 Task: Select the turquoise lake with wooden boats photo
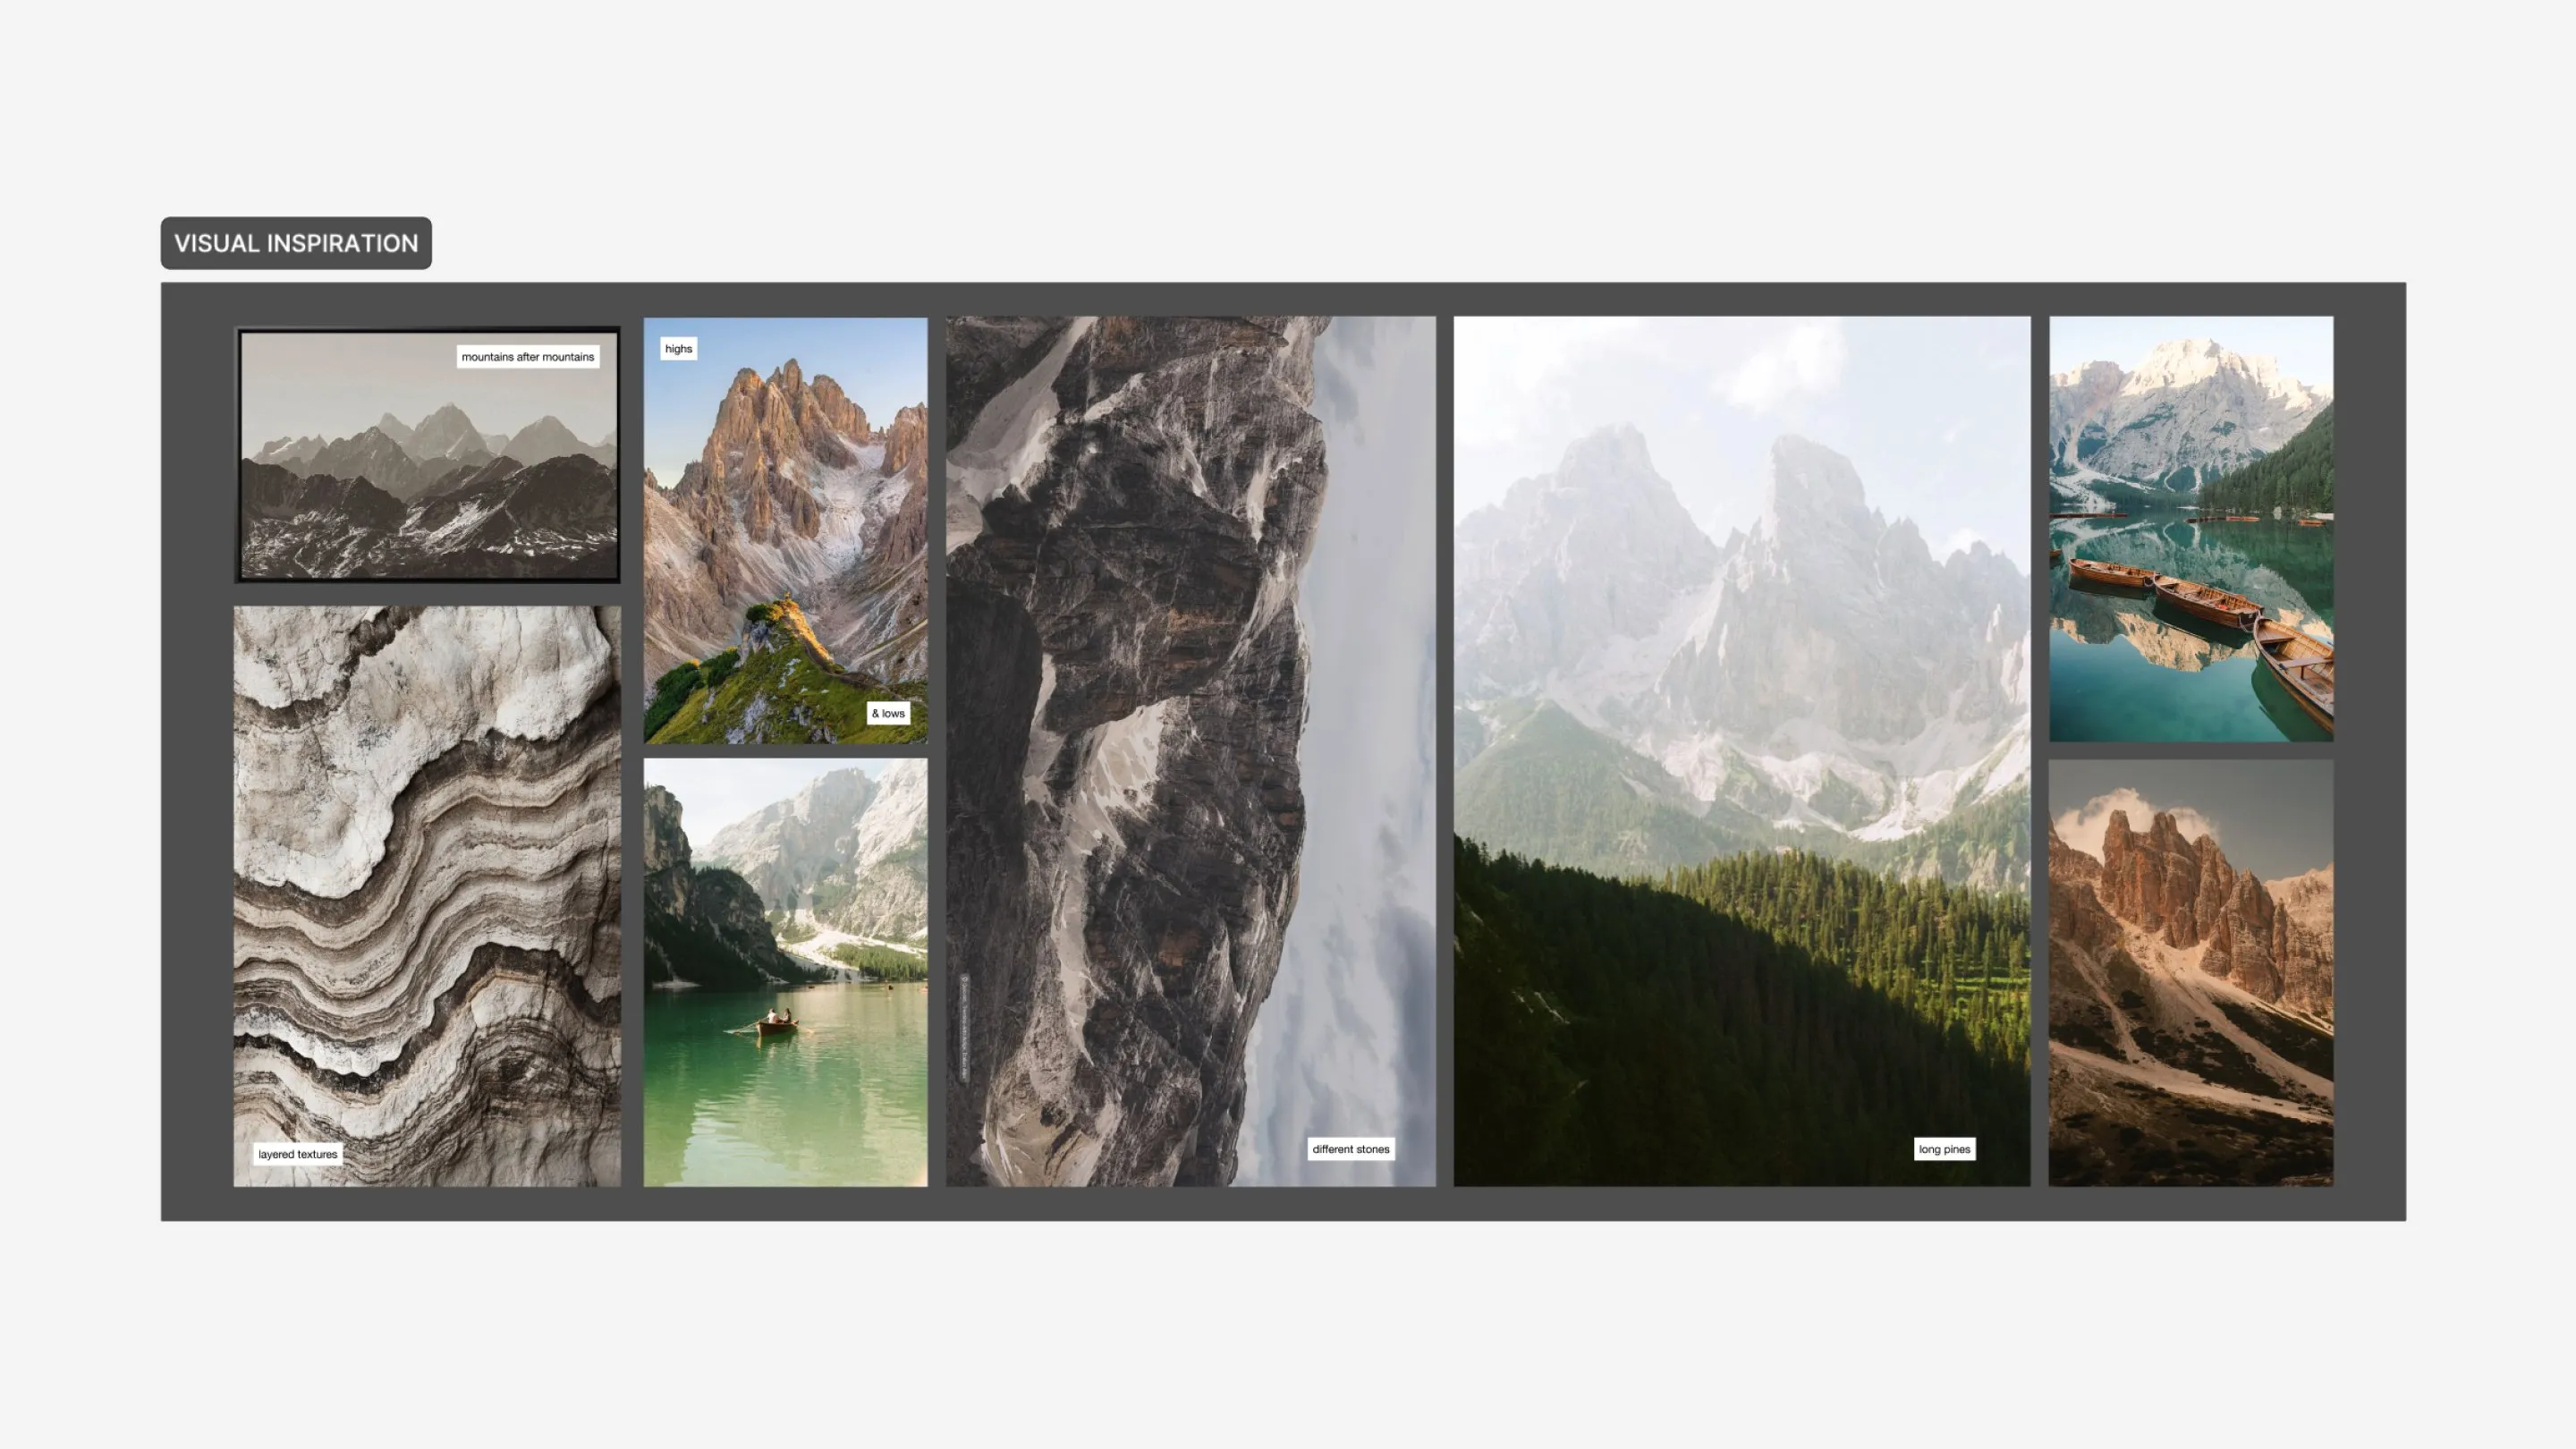pyautogui.click(x=2191, y=529)
